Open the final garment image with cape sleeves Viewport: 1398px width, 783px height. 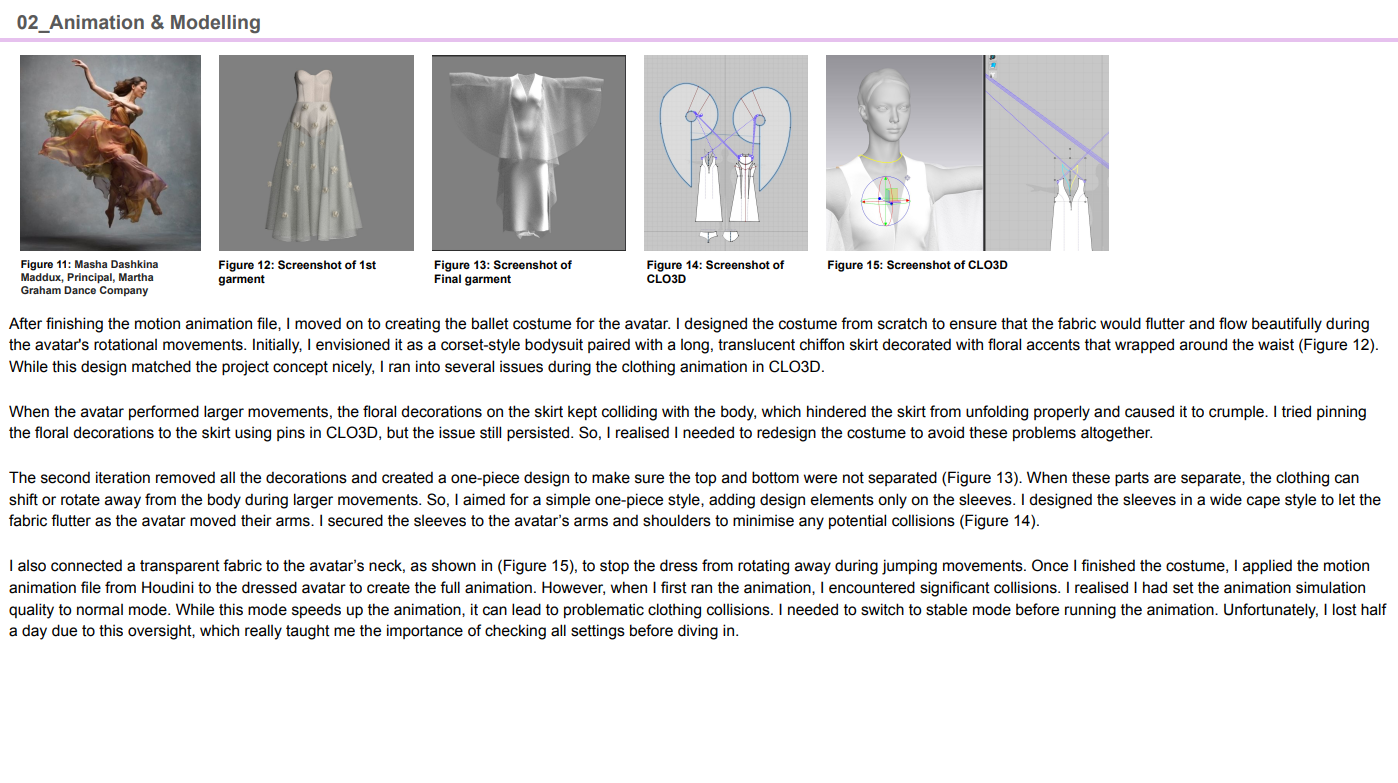pyautogui.click(x=528, y=152)
